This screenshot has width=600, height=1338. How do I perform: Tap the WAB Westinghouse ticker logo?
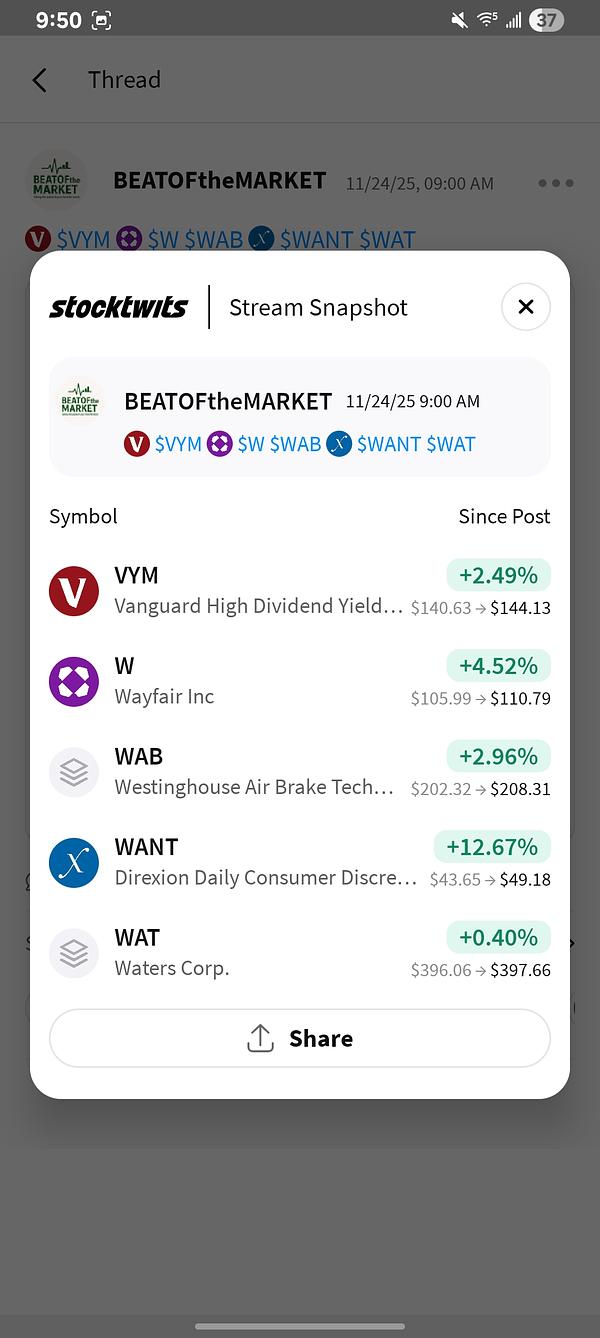pyautogui.click(x=74, y=772)
